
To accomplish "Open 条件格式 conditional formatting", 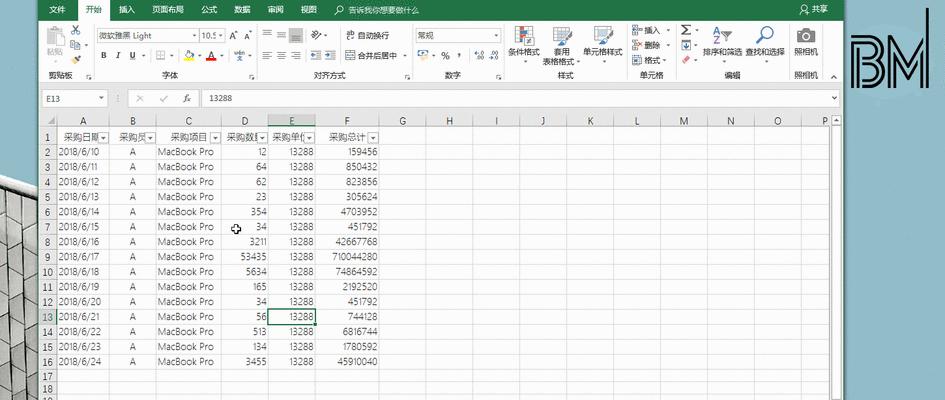I will (524, 45).
